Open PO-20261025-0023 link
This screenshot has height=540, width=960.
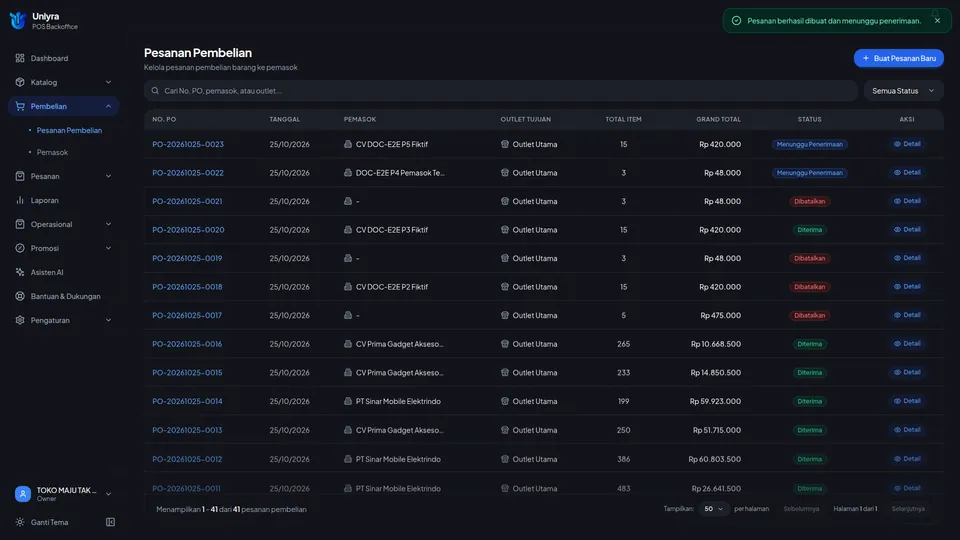[188, 144]
